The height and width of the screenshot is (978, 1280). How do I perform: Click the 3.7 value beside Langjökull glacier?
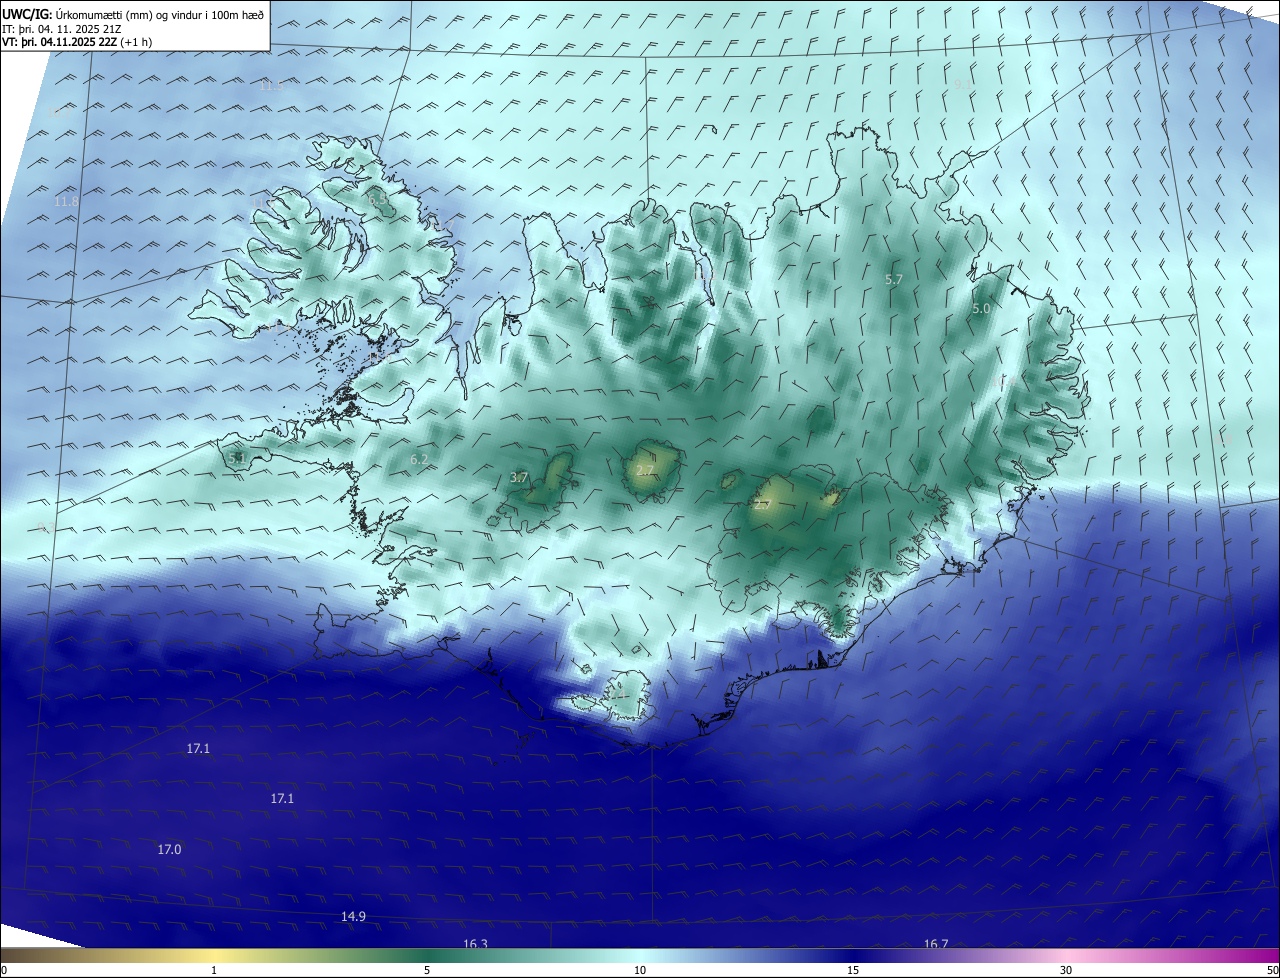(x=519, y=478)
